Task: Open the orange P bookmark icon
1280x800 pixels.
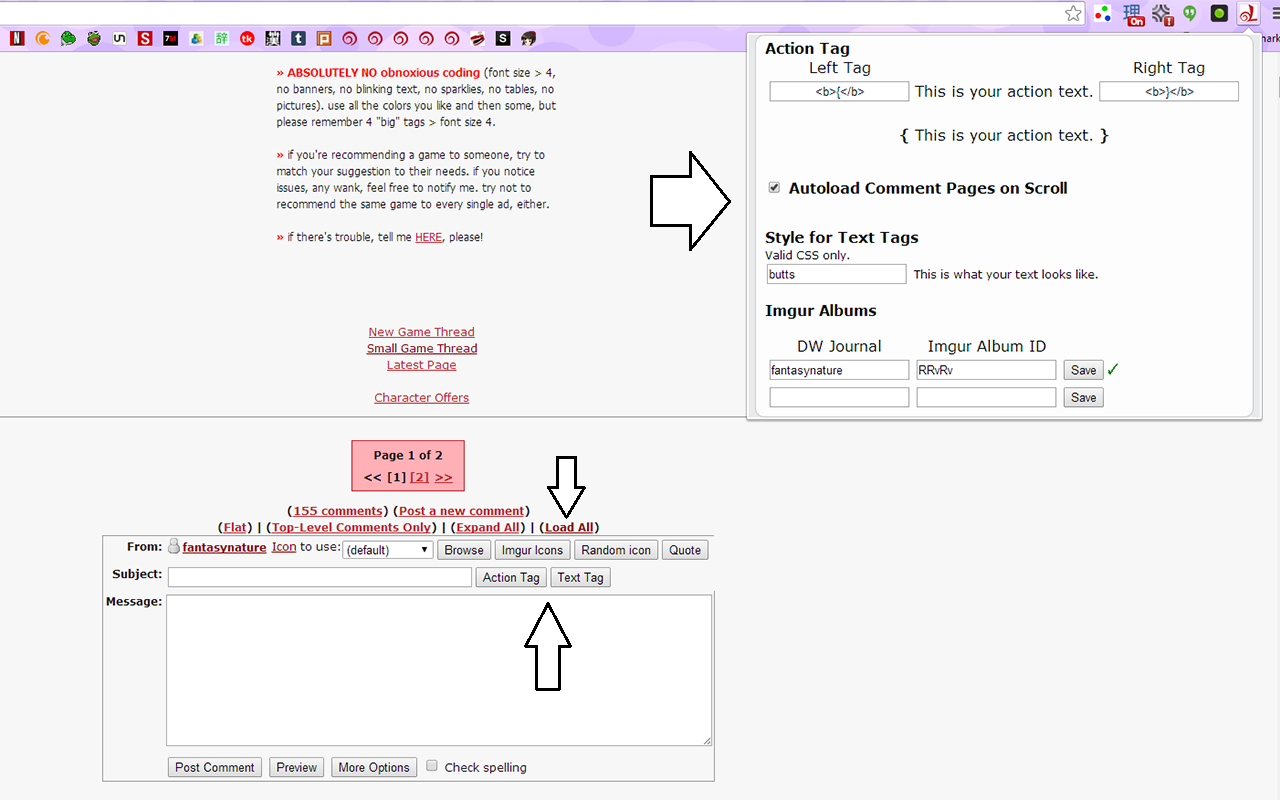Action: [324, 39]
